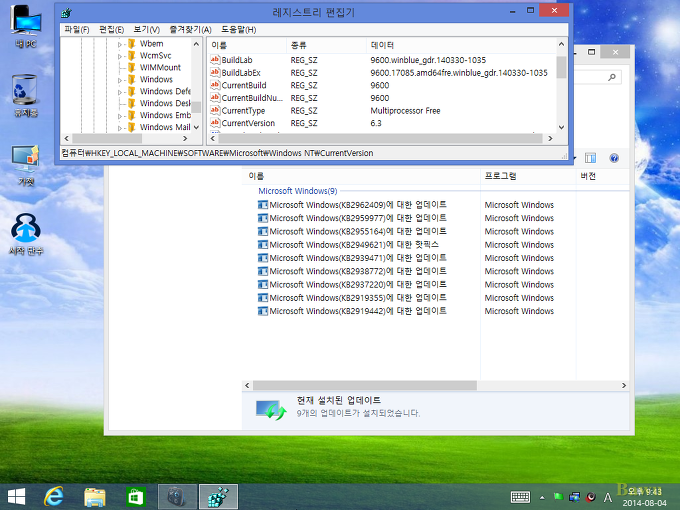Open the 편집(E) menu
This screenshot has width=680, height=510.
(x=111, y=29)
